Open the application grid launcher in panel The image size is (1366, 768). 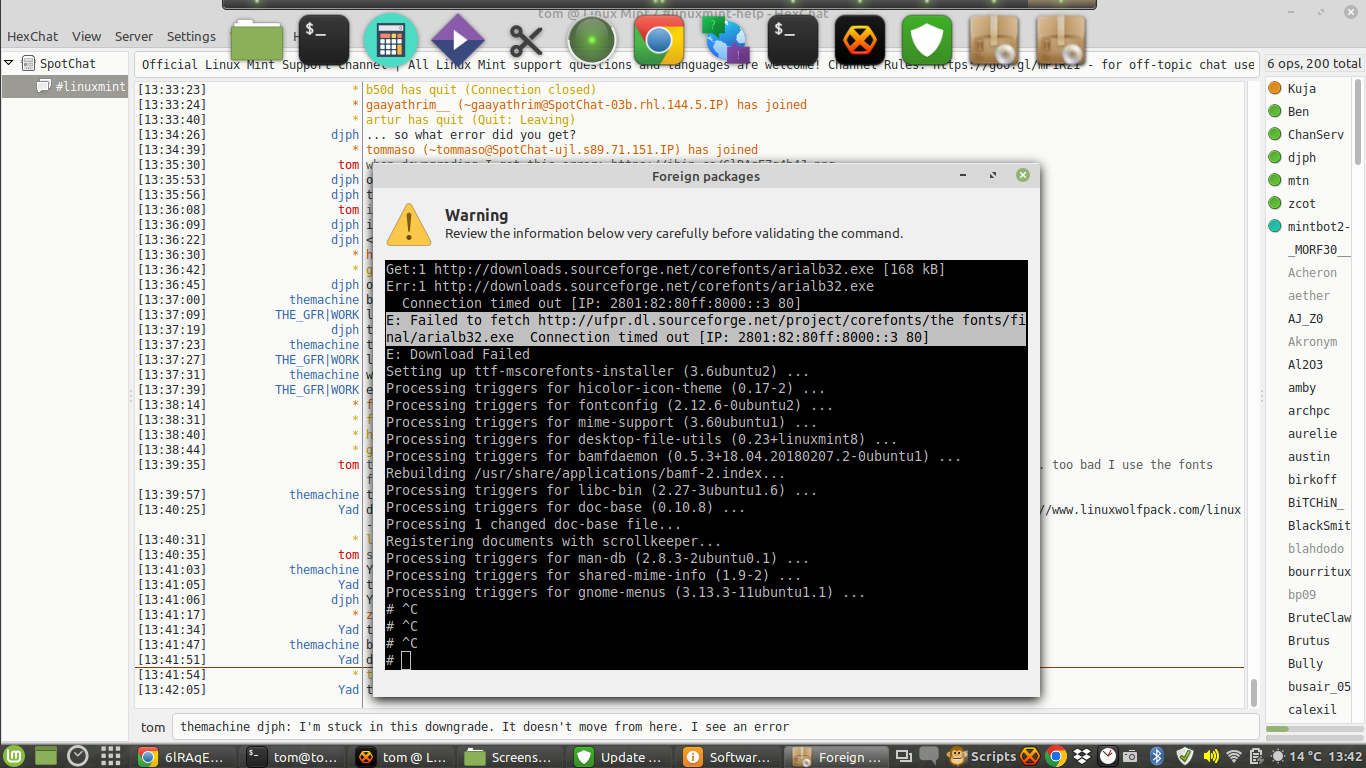(x=111, y=756)
